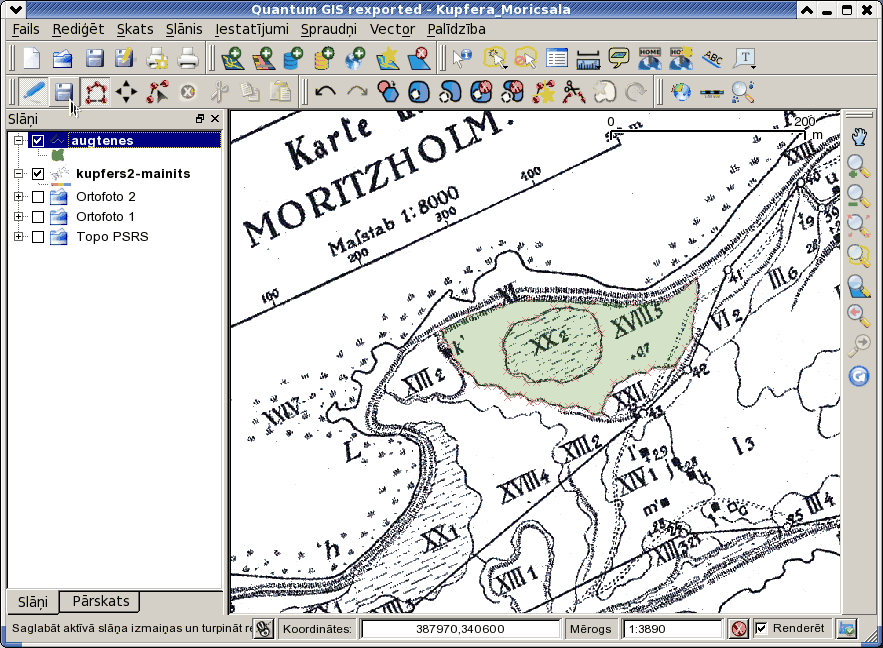Viewport: 883px width, 648px height.
Task: Add a vector layer
Action: (233, 59)
